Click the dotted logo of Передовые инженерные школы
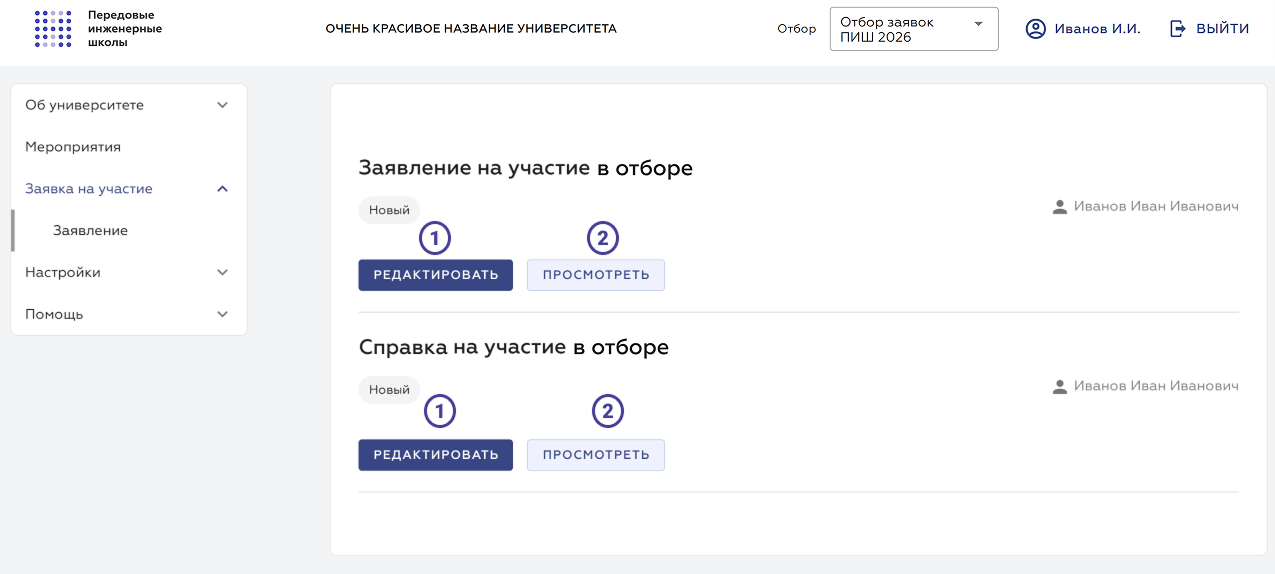 53,29
